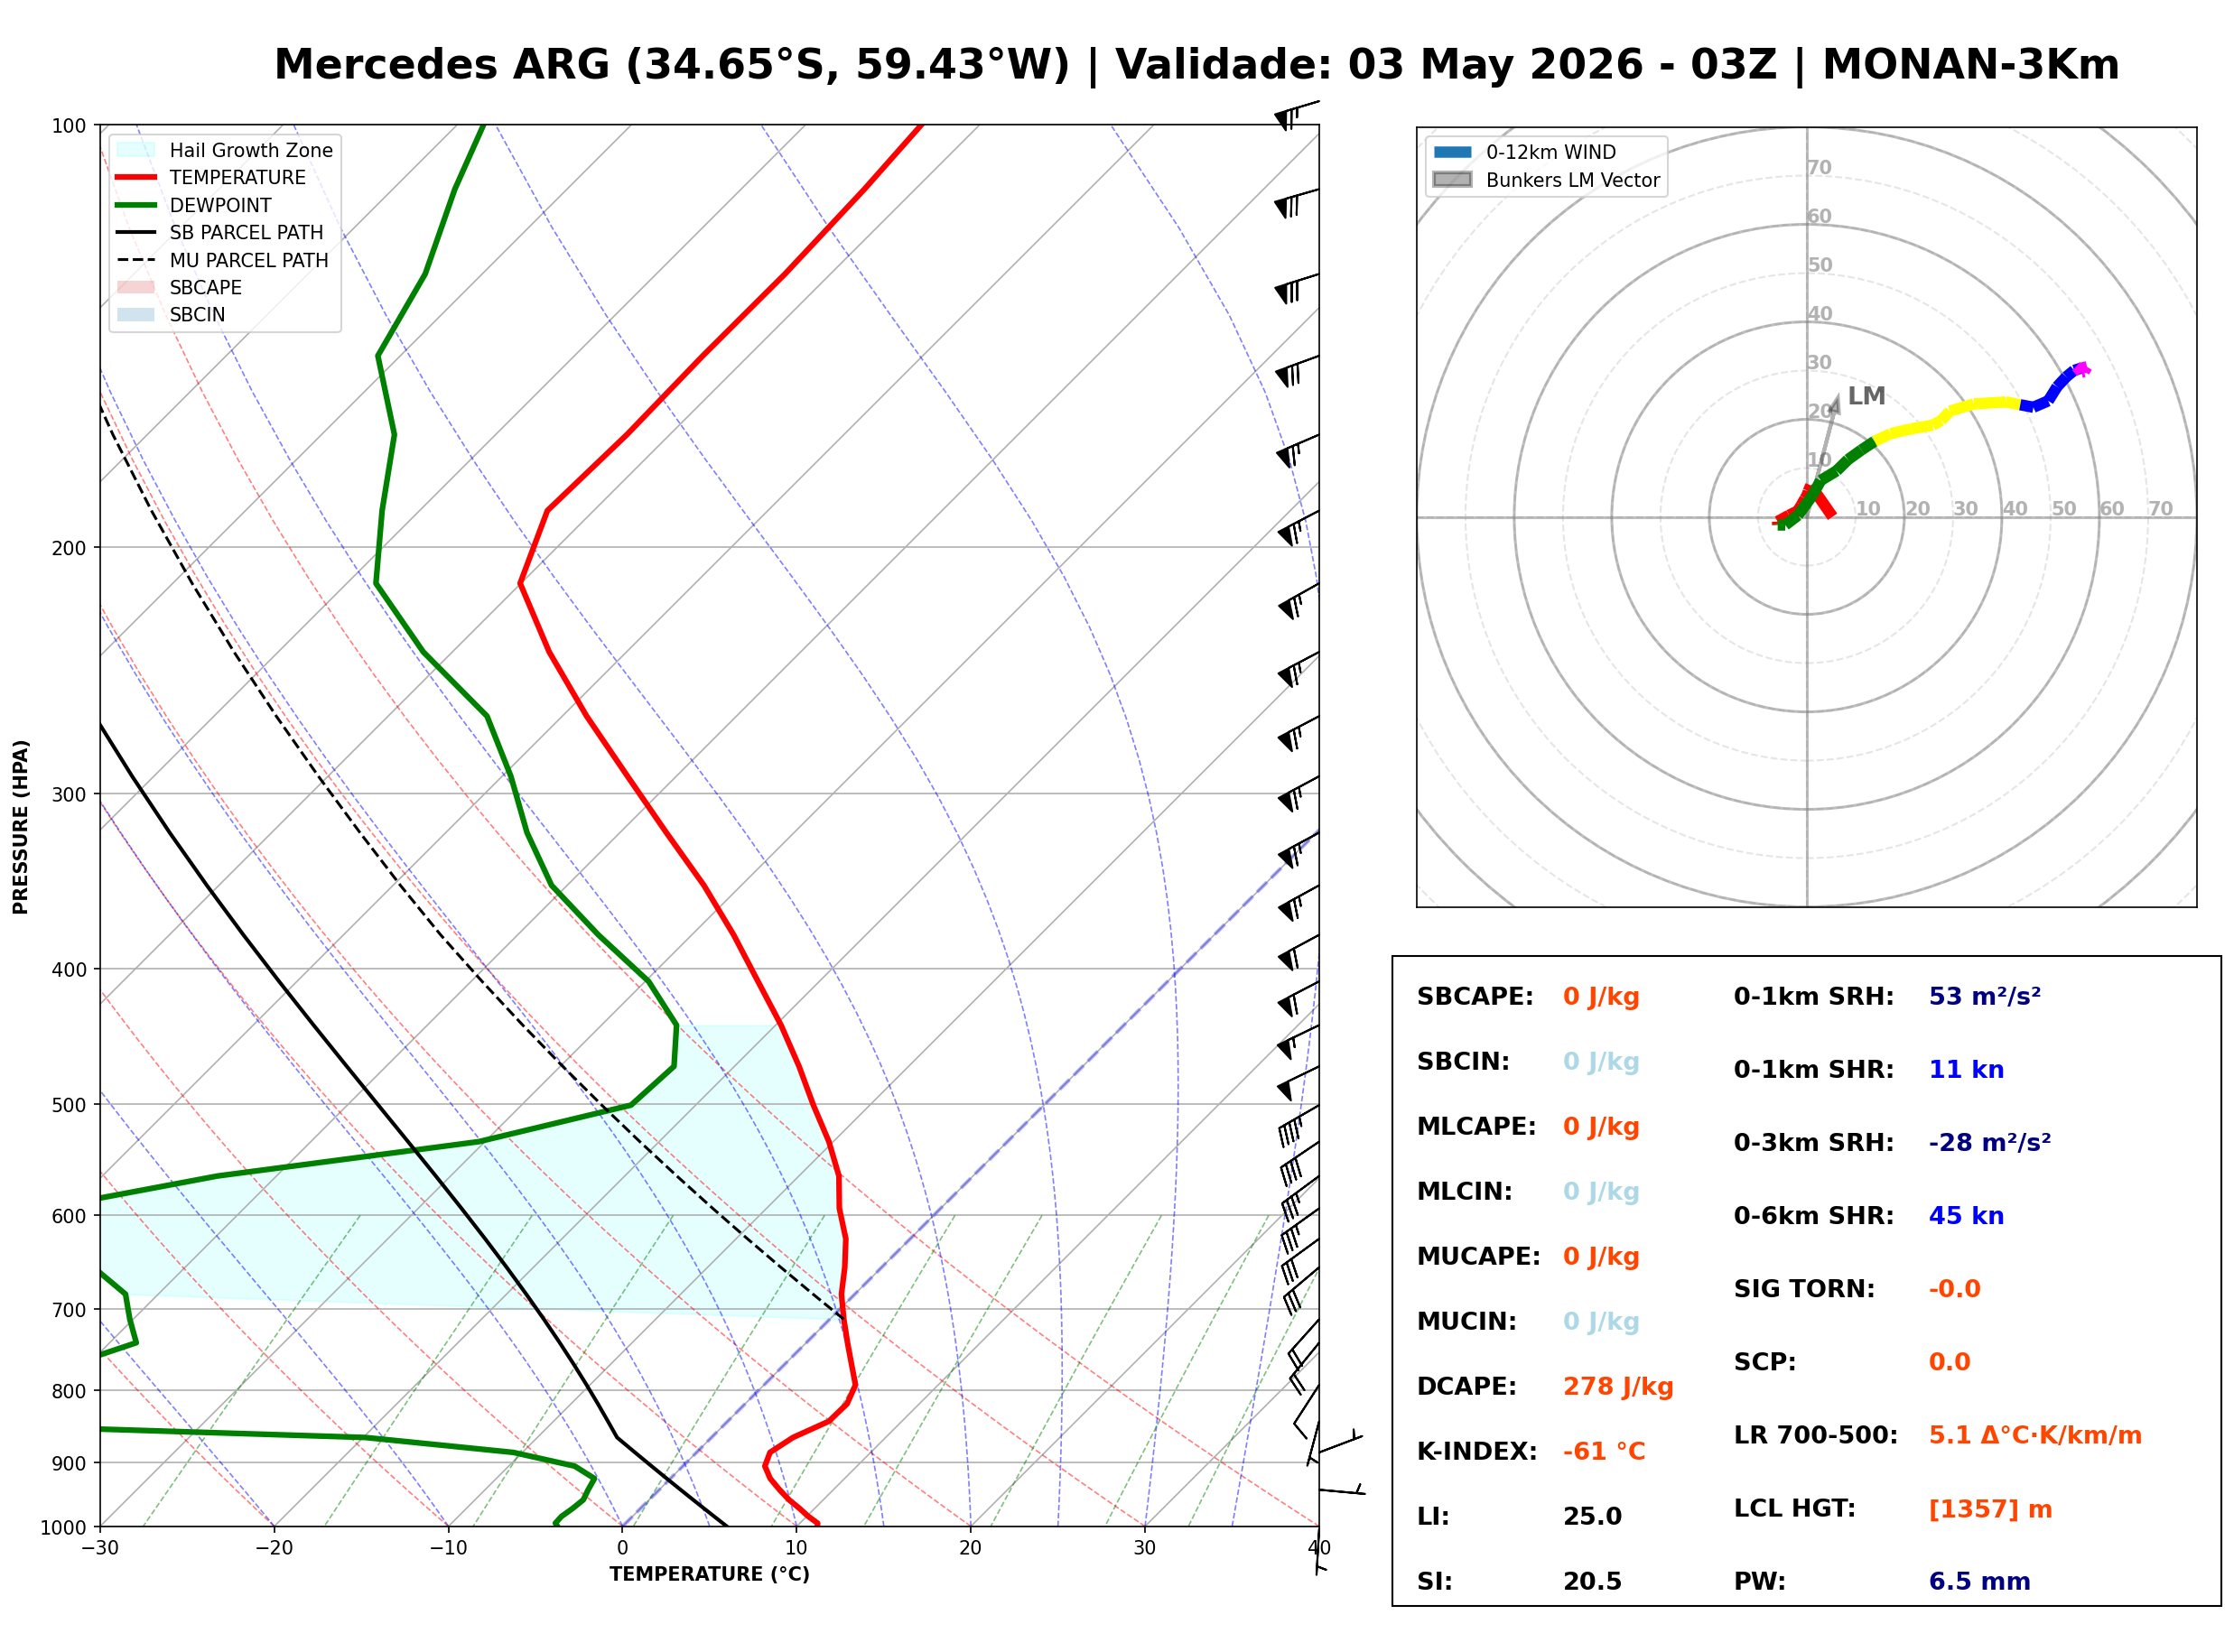Click the TEMPERATURE (°C) axis label
Viewport: 2234px width, 1652px height.
710,1574
